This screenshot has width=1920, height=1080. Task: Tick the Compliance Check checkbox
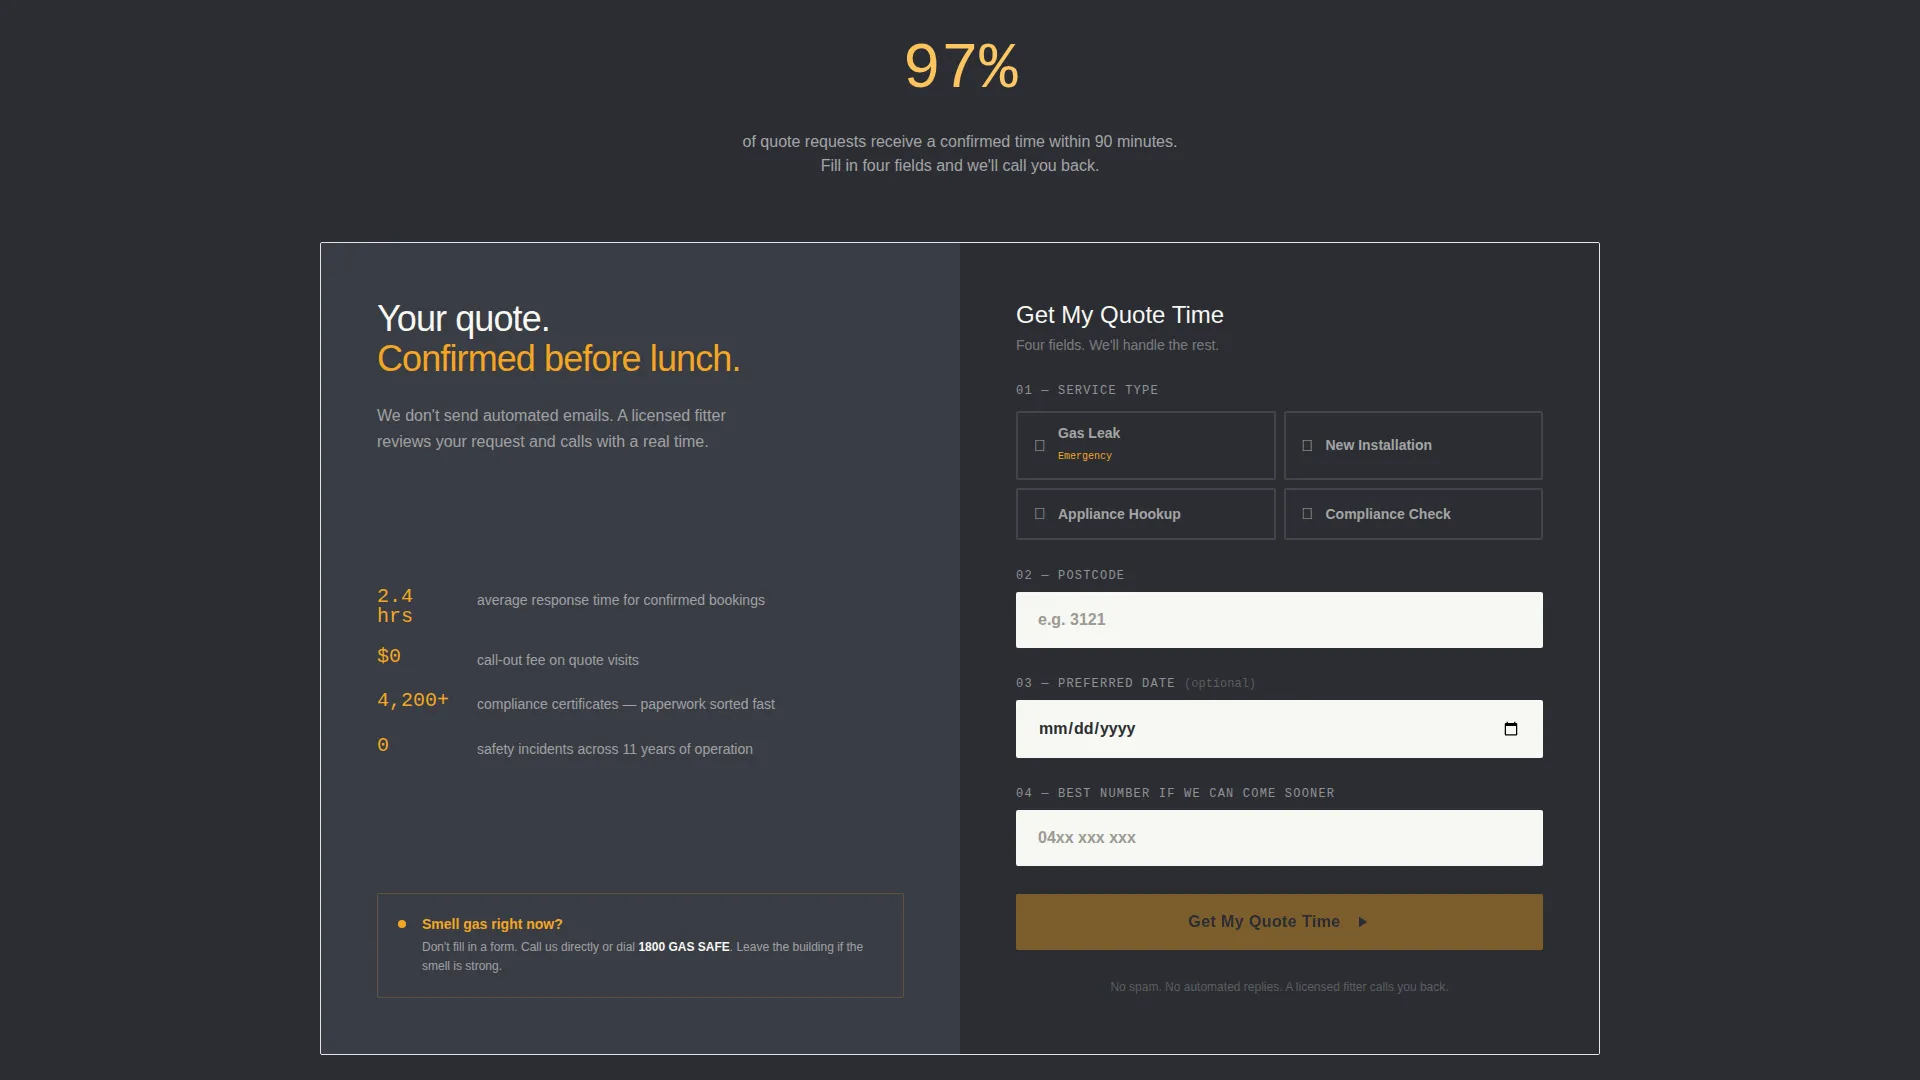click(x=1307, y=514)
